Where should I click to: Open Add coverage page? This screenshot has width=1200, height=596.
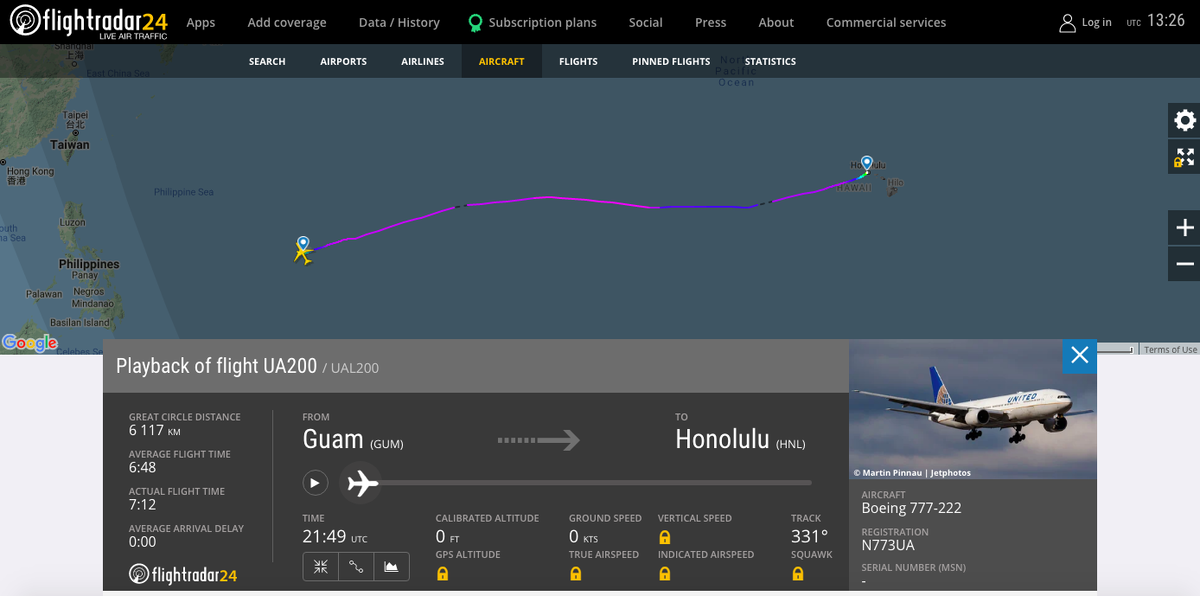pyautogui.click(x=287, y=22)
